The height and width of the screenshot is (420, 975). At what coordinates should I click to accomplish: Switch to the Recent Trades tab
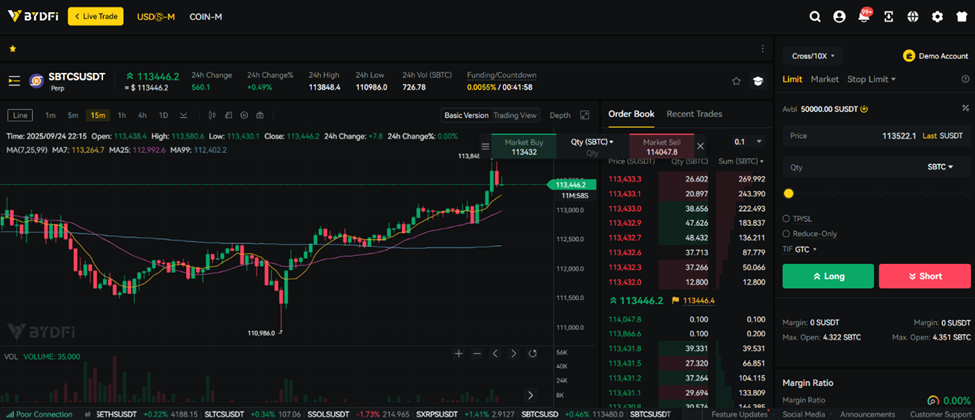coord(694,114)
